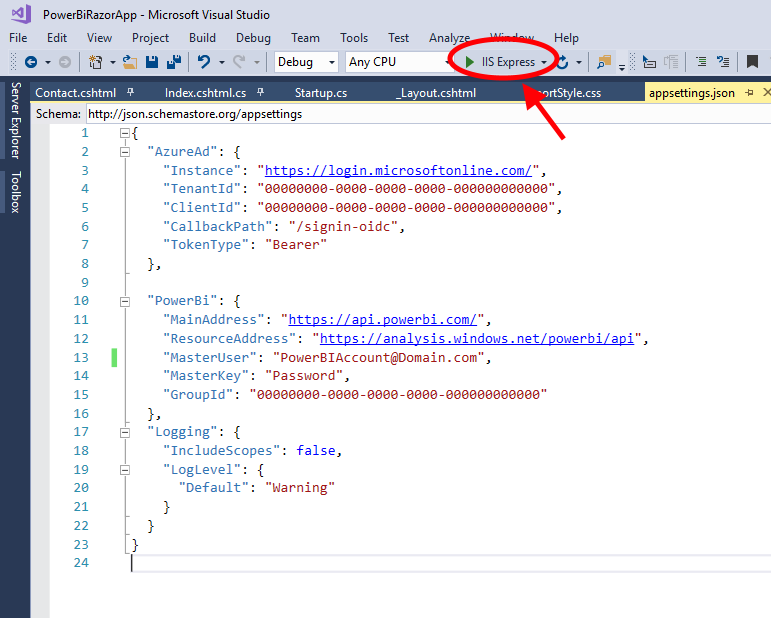Viewport: 771px width, 618px height.
Task: Click the "/signin-oidc" CallbackPath value
Action: [343, 227]
